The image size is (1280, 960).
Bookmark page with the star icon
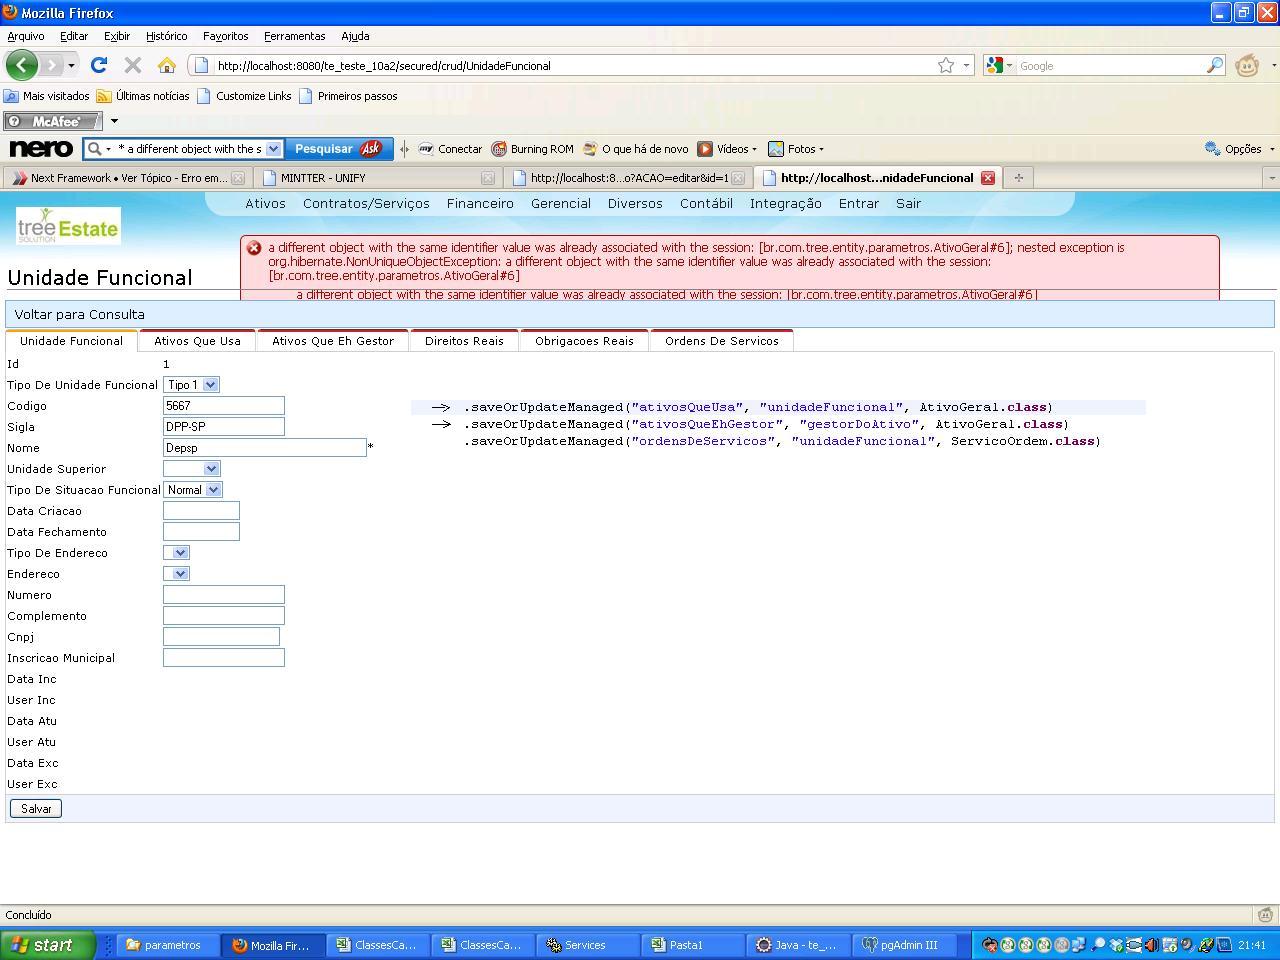click(946, 65)
